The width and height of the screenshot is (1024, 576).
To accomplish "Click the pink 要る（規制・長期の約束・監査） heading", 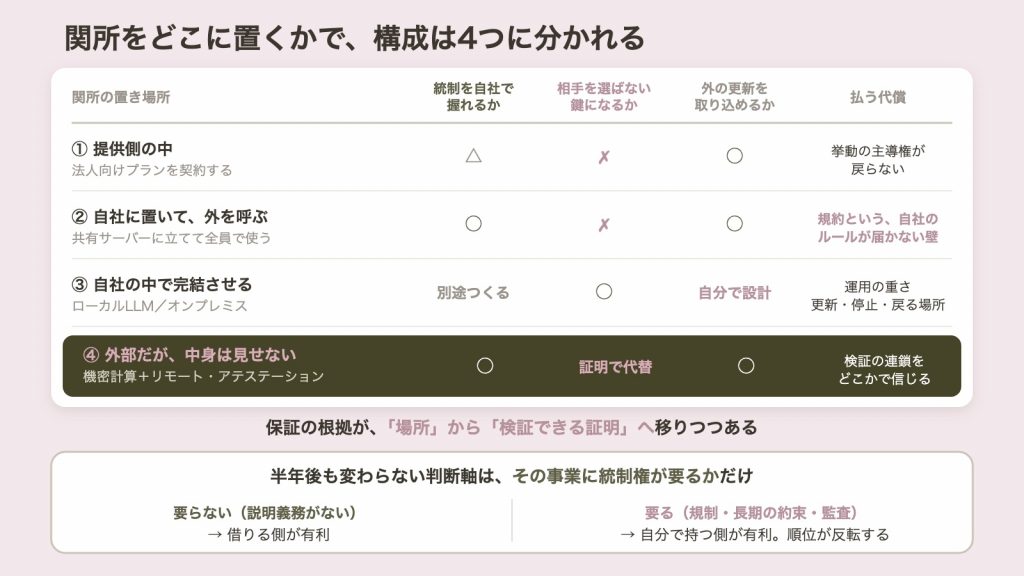I will pyautogui.click(x=750, y=513).
